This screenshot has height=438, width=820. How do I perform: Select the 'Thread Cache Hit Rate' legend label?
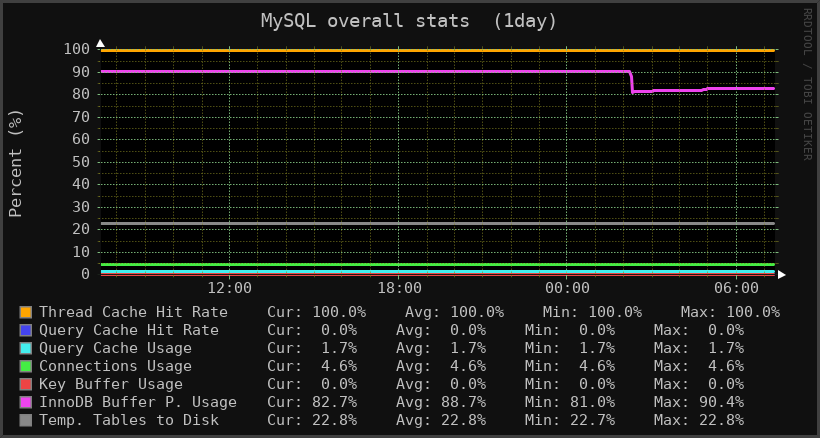tap(133, 312)
